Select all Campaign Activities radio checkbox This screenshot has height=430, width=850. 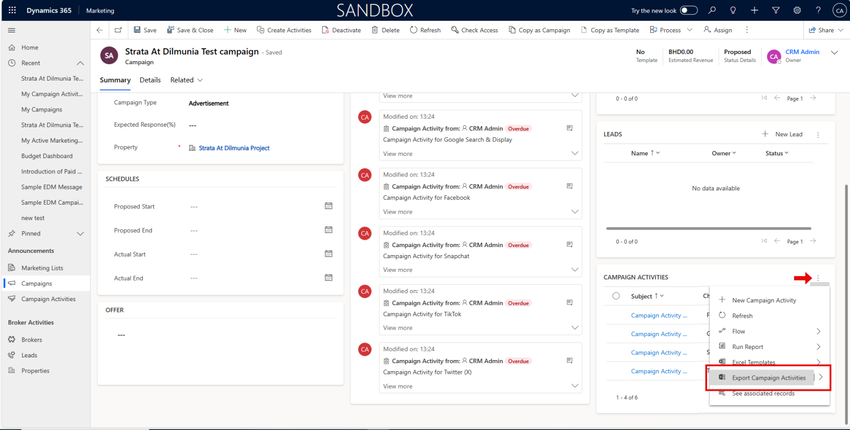click(616, 296)
